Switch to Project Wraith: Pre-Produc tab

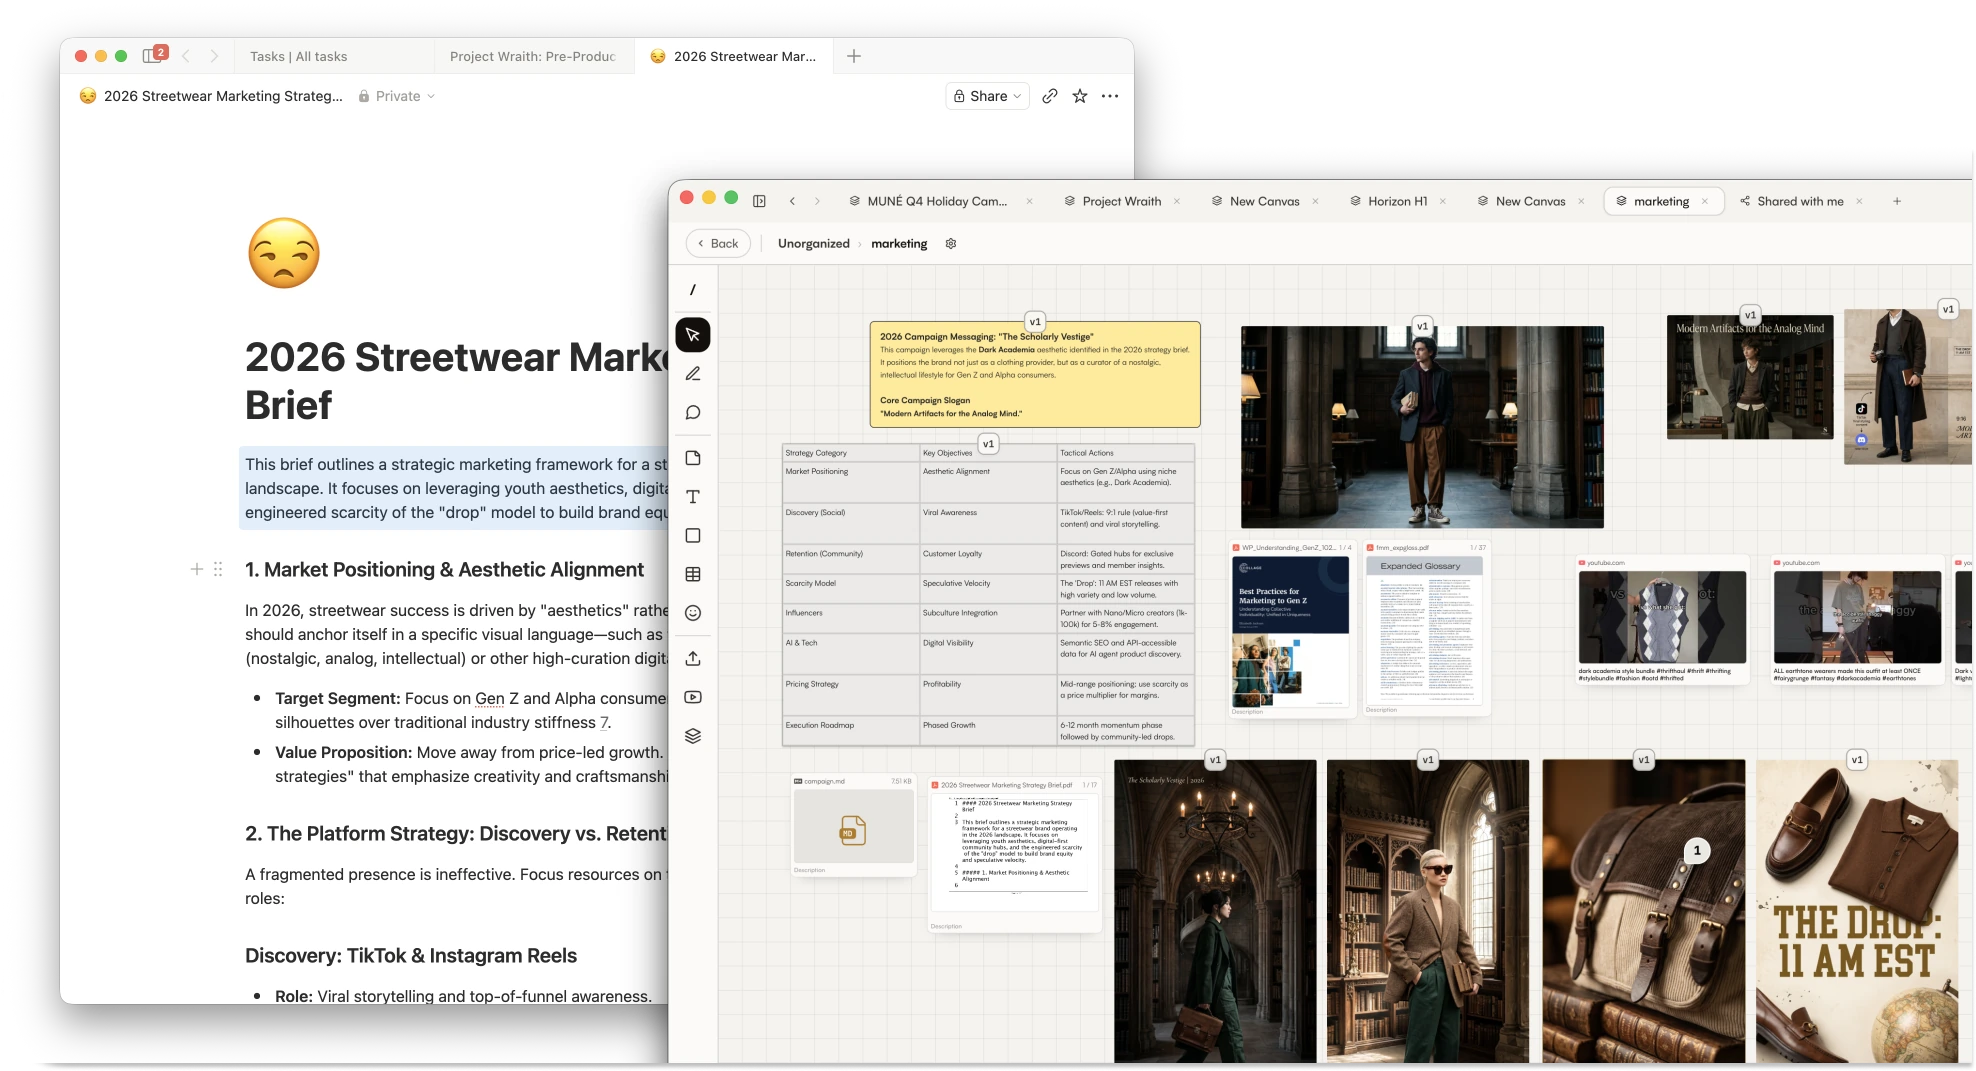click(533, 56)
